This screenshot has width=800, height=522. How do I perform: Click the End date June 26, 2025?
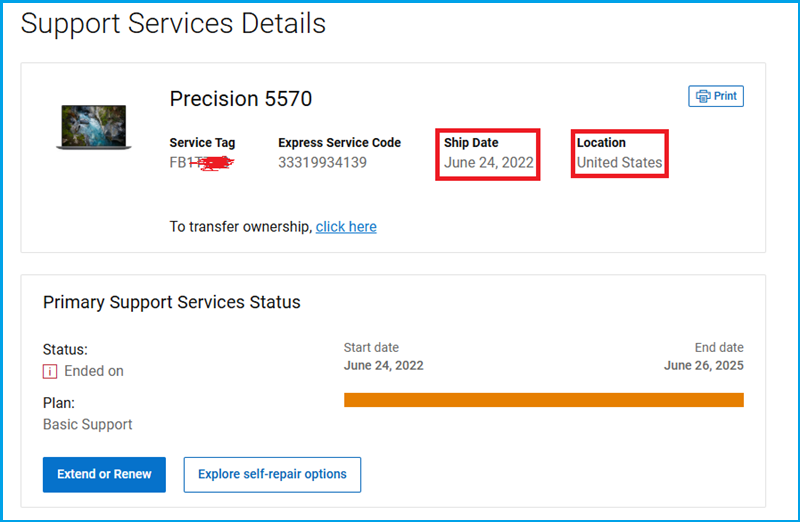(704, 365)
